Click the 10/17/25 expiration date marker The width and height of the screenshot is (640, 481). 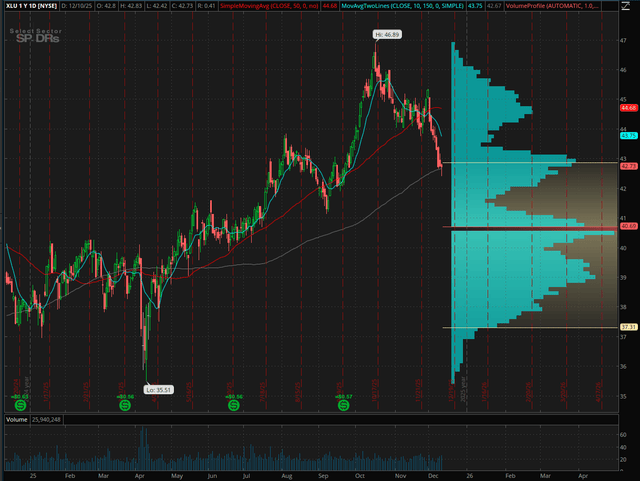pyautogui.click(x=375, y=390)
